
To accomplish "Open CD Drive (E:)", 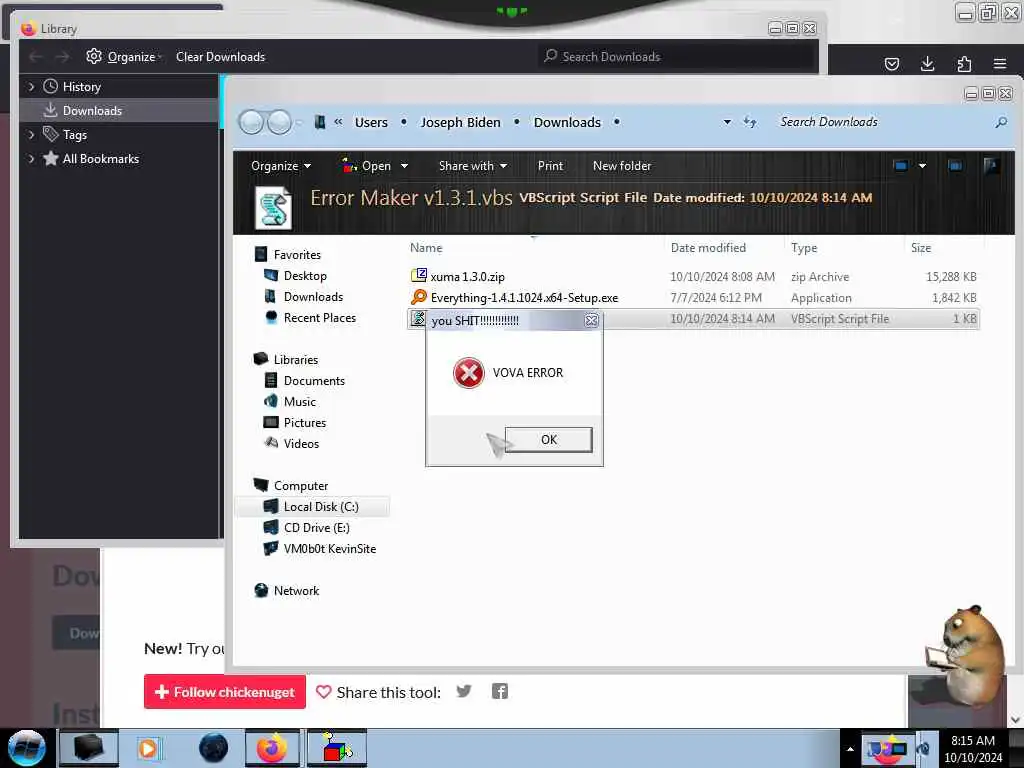I will pyautogui.click(x=317, y=528).
